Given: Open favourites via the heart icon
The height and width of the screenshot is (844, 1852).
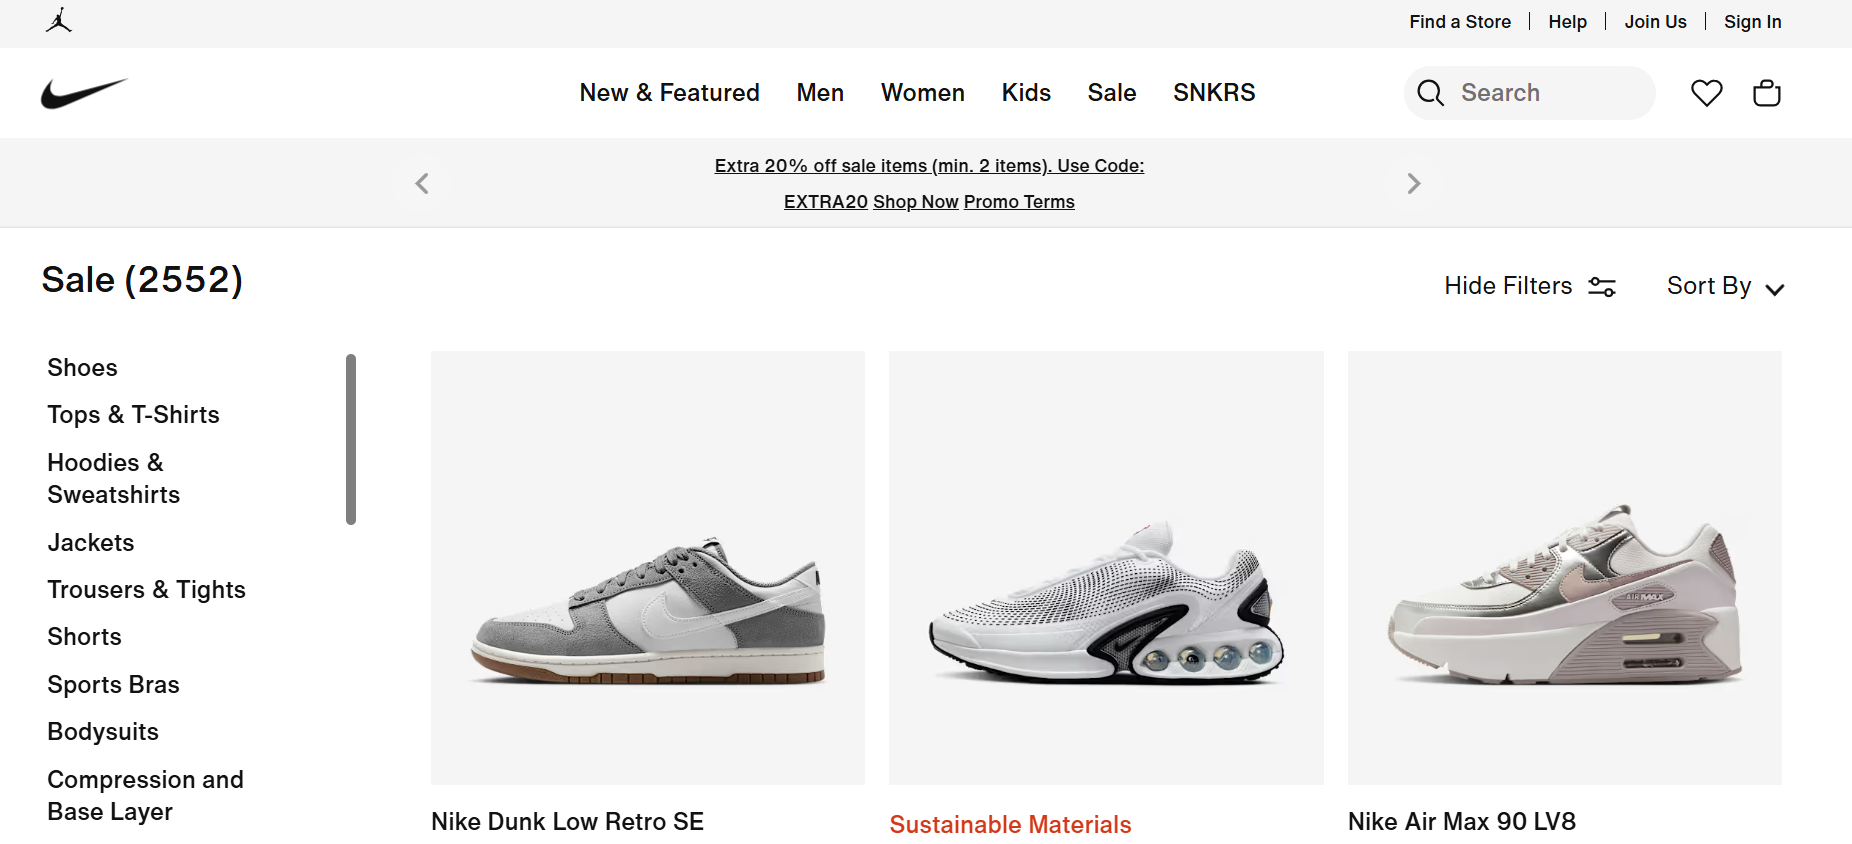Looking at the screenshot, I should pos(1706,93).
